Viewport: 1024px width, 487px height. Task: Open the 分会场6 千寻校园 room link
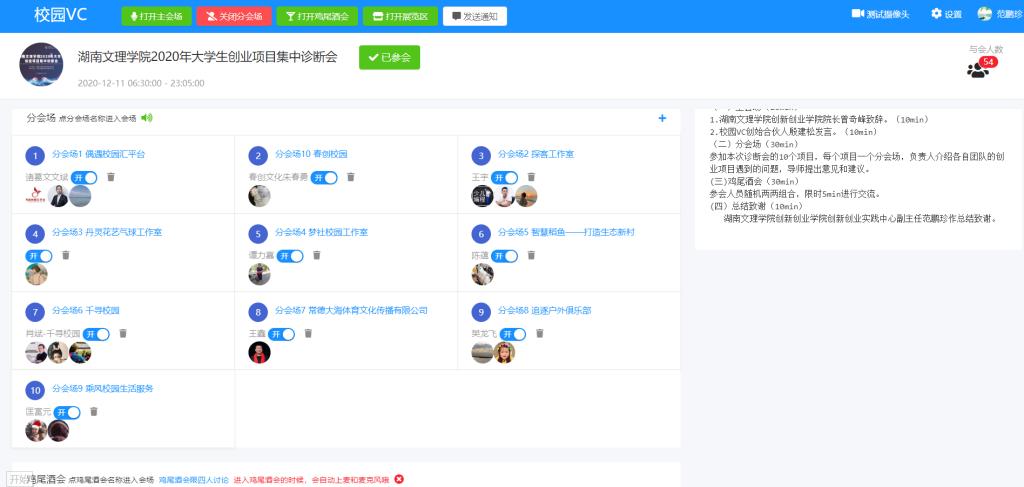(x=85, y=310)
